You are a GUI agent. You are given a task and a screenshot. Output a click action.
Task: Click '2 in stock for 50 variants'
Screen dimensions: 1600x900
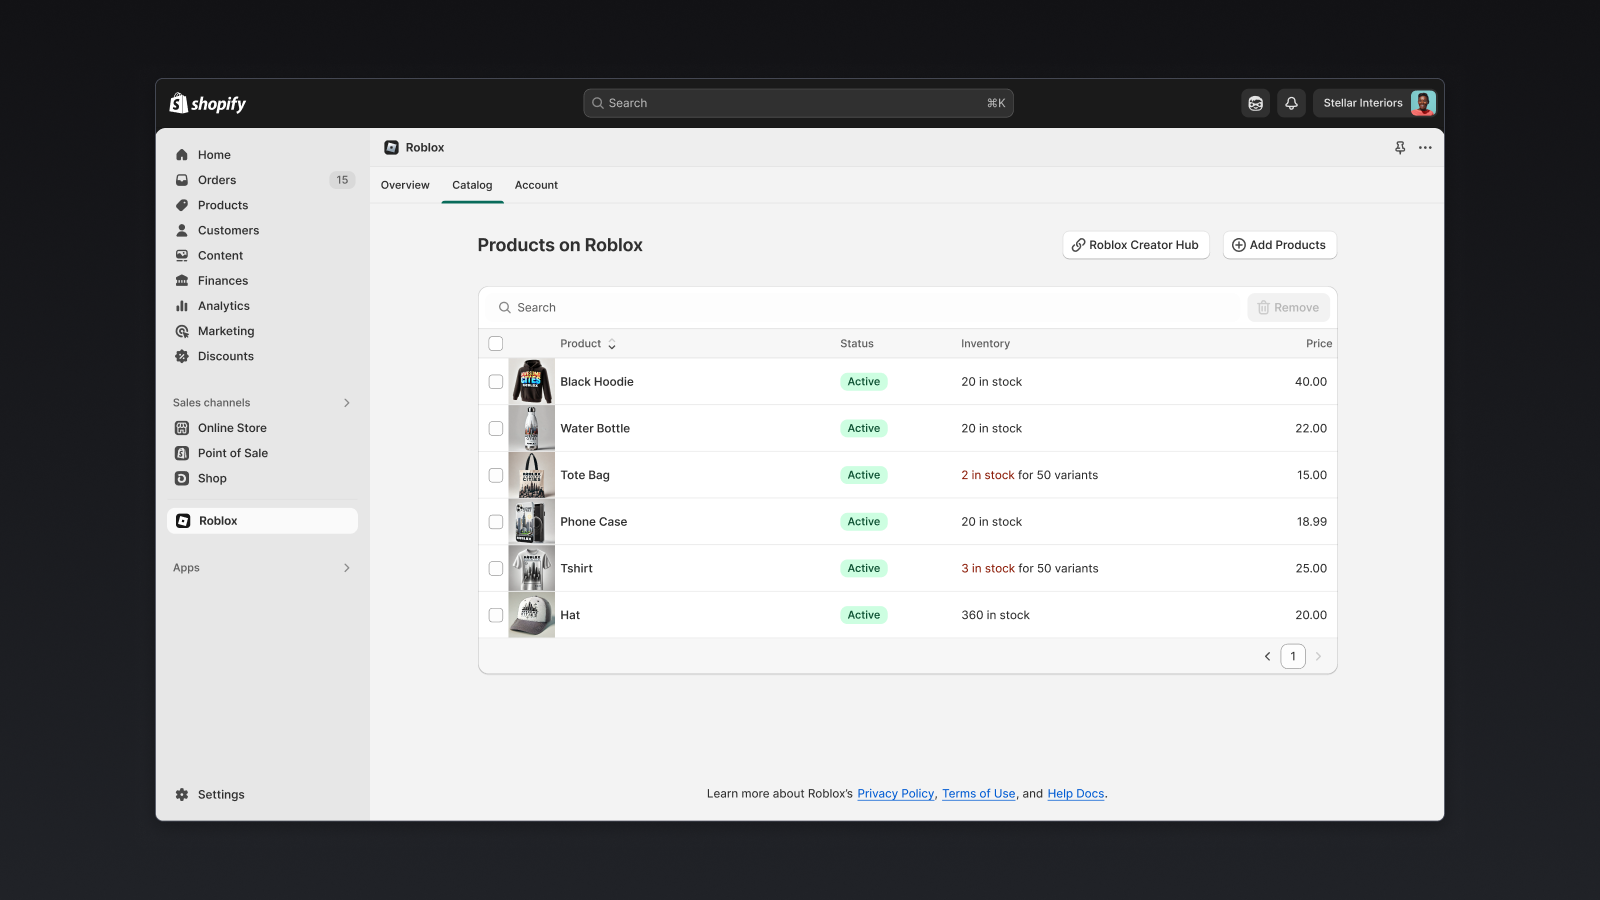click(x=1030, y=475)
